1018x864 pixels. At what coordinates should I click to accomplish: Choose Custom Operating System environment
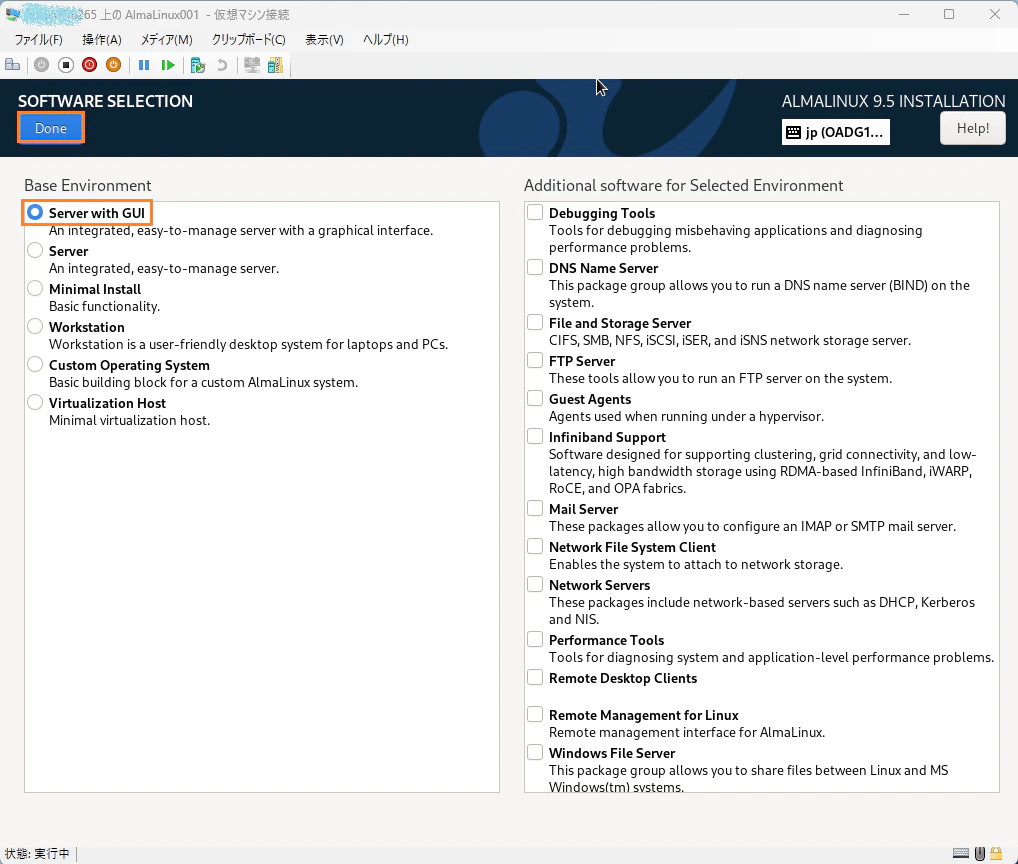point(35,364)
